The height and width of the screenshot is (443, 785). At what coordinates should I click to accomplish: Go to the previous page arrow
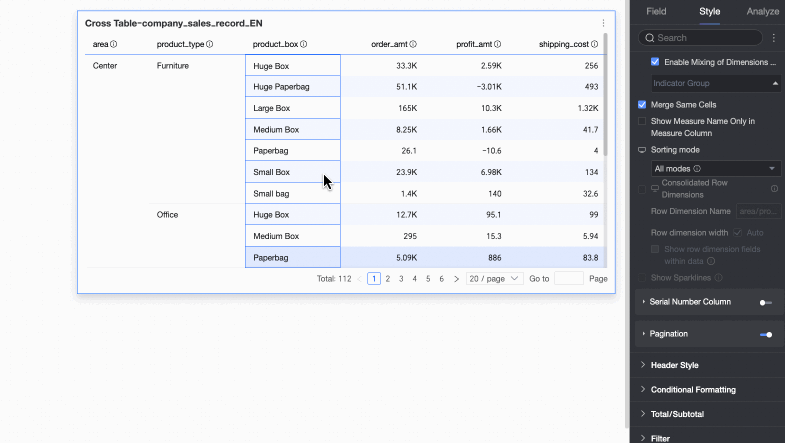[359, 279]
